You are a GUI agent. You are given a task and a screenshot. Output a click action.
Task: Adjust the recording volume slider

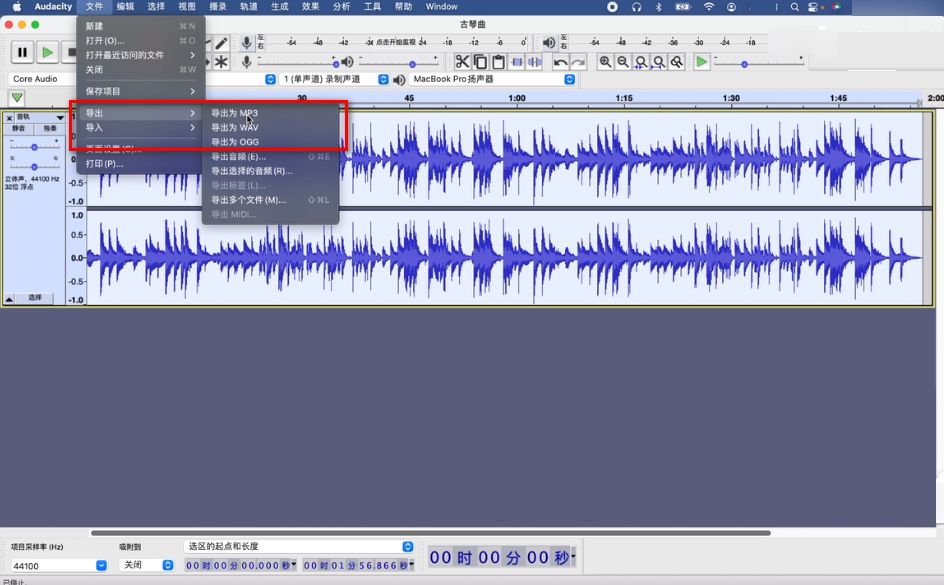click(298, 62)
